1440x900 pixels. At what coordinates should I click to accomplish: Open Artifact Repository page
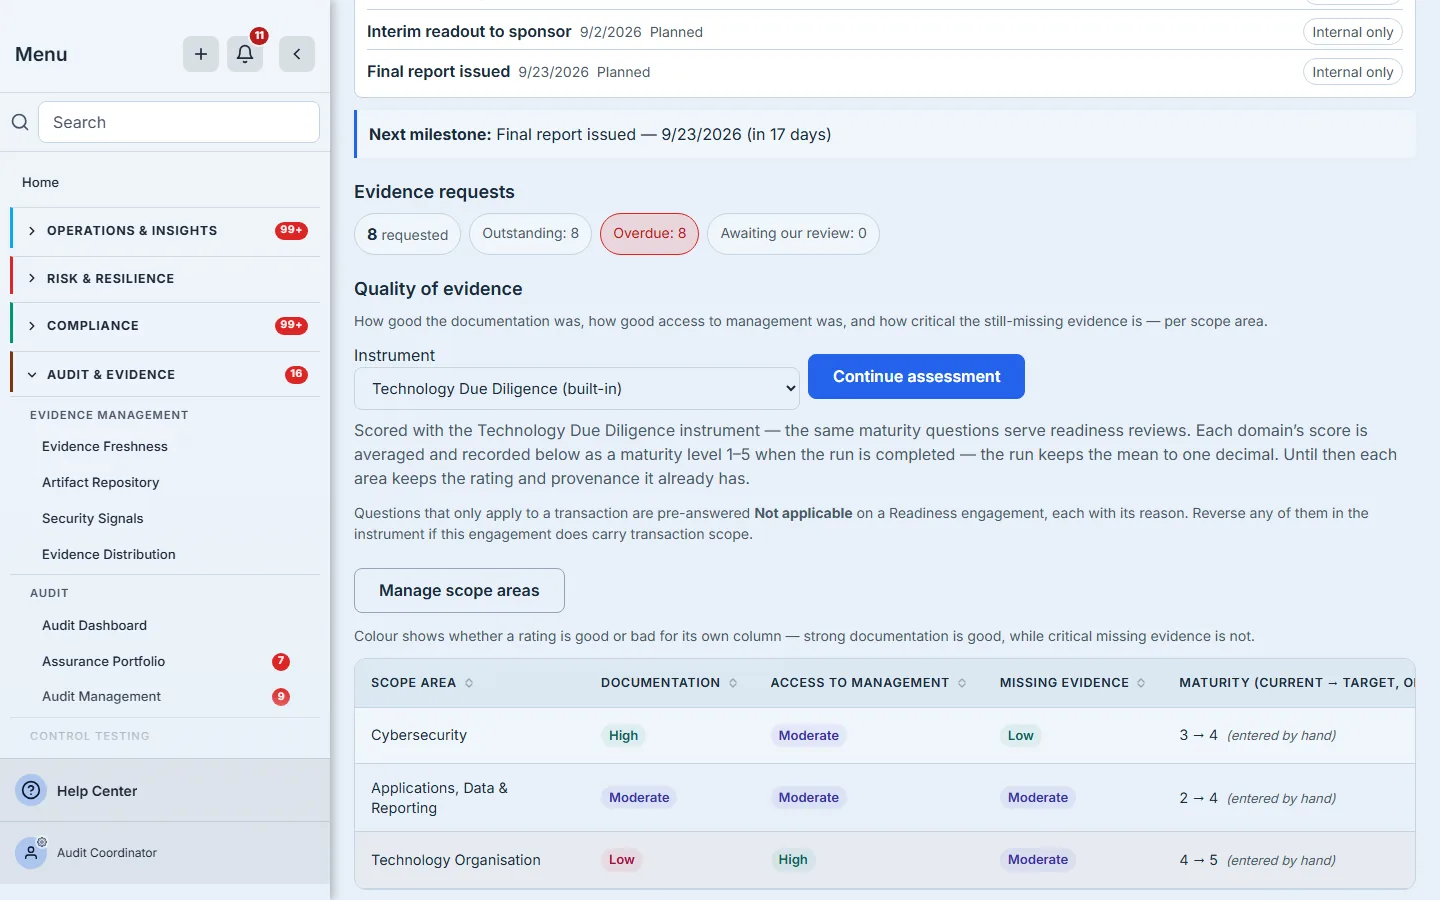point(101,482)
